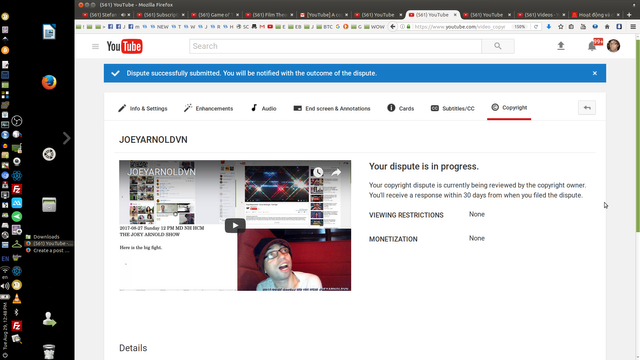Image resolution: width=640 pixels, height=360 pixels.
Task: Open the Info & Settings tab
Action: tap(143, 108)
